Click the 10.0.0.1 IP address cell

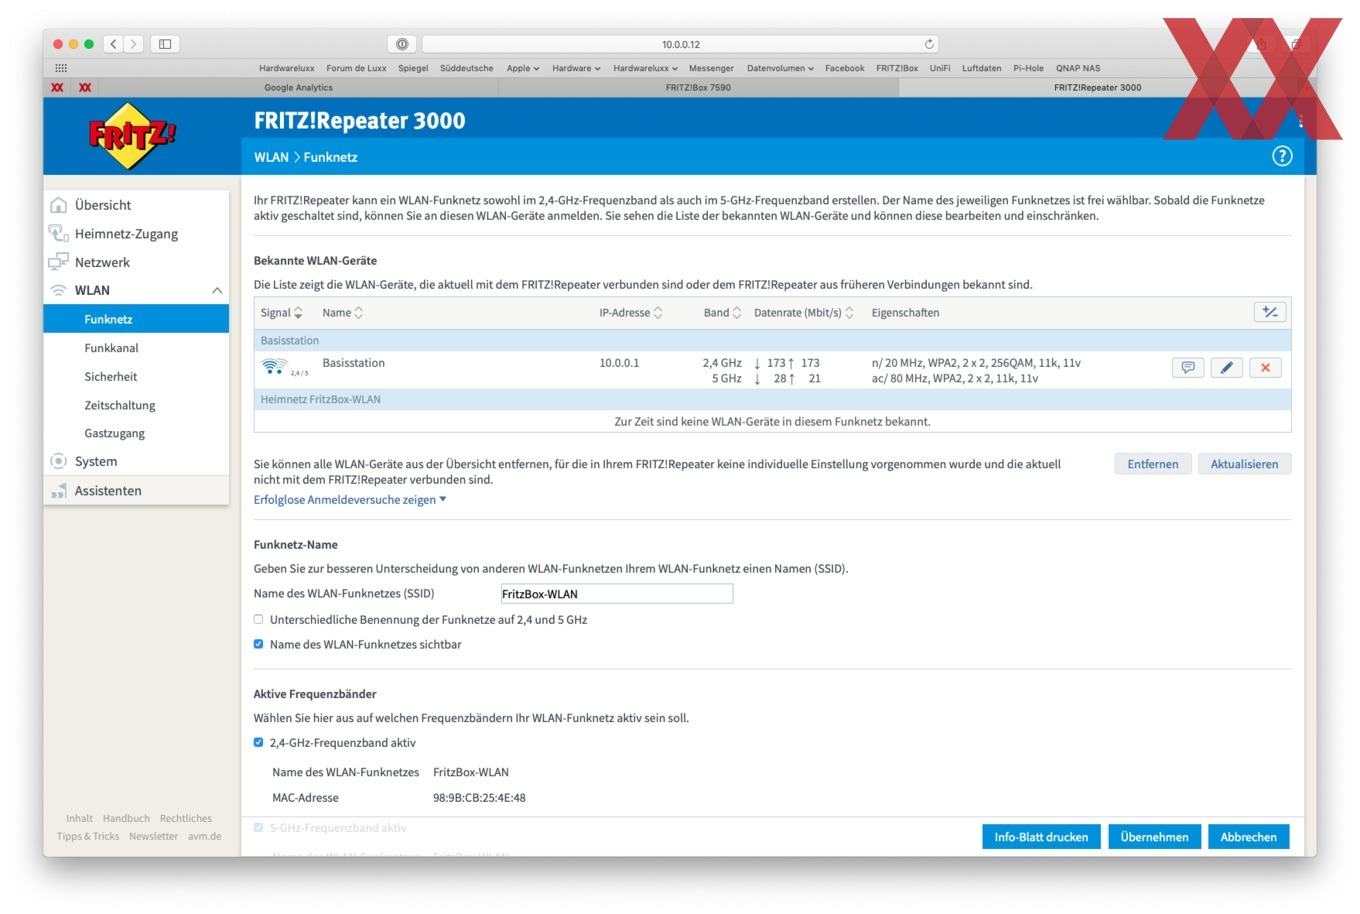[619, 363]
